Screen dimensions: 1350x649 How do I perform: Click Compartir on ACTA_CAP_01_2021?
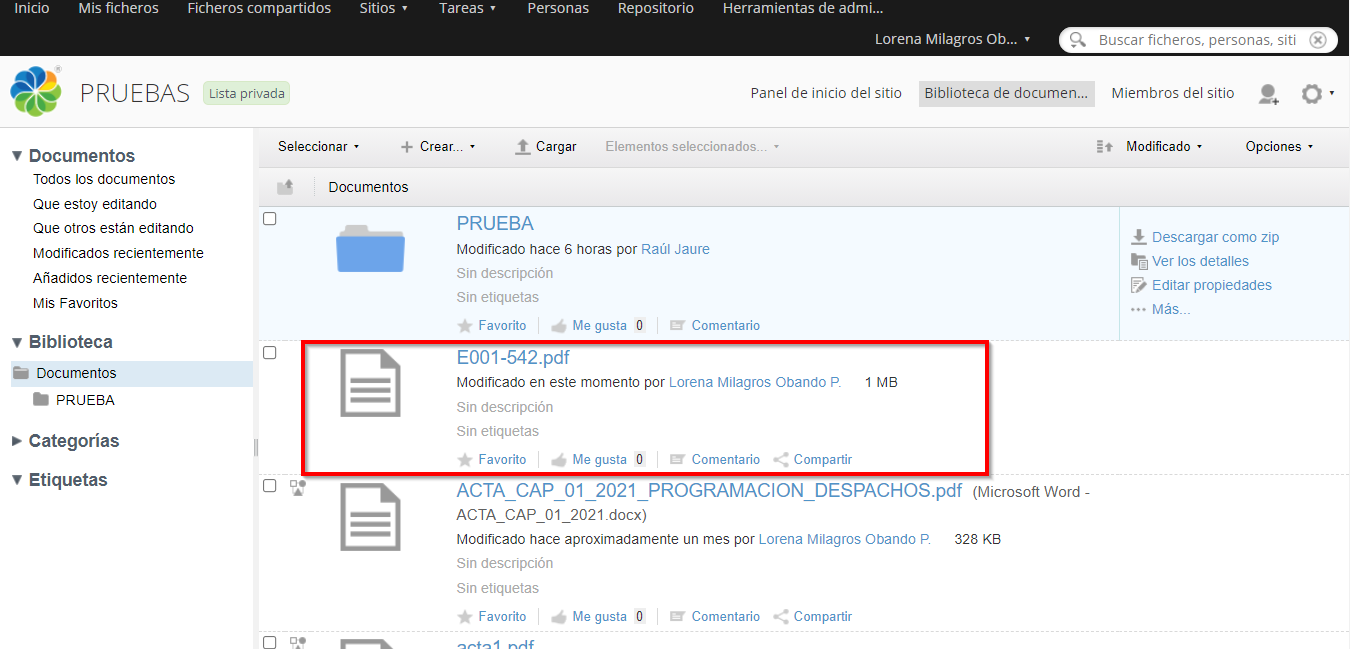[813, 616]
